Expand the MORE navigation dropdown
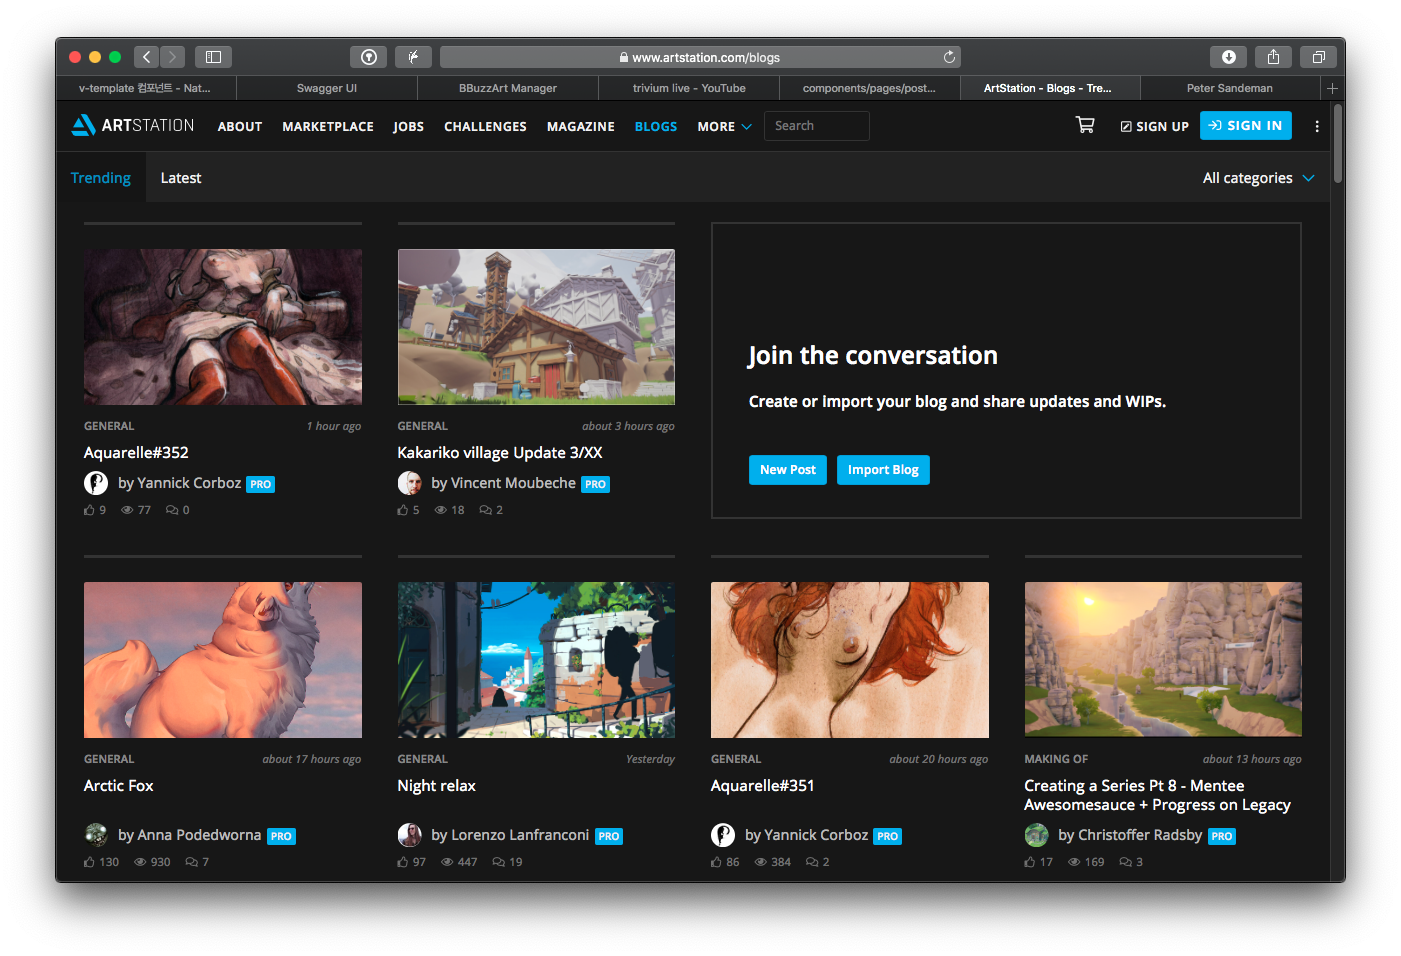1401x956 pixels. [x=724, y=127]
